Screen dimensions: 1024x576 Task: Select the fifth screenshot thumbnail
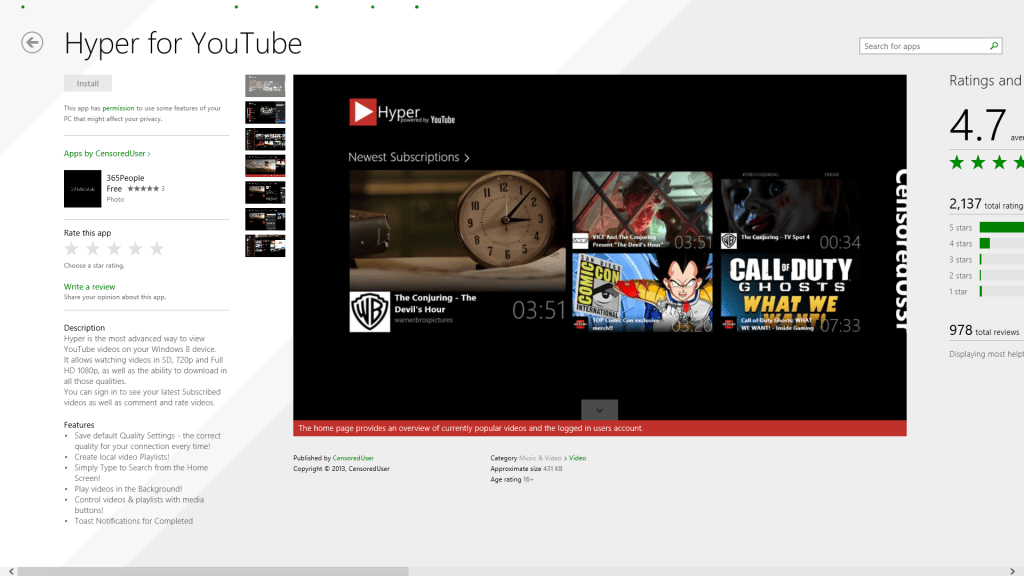pos(265,193)
